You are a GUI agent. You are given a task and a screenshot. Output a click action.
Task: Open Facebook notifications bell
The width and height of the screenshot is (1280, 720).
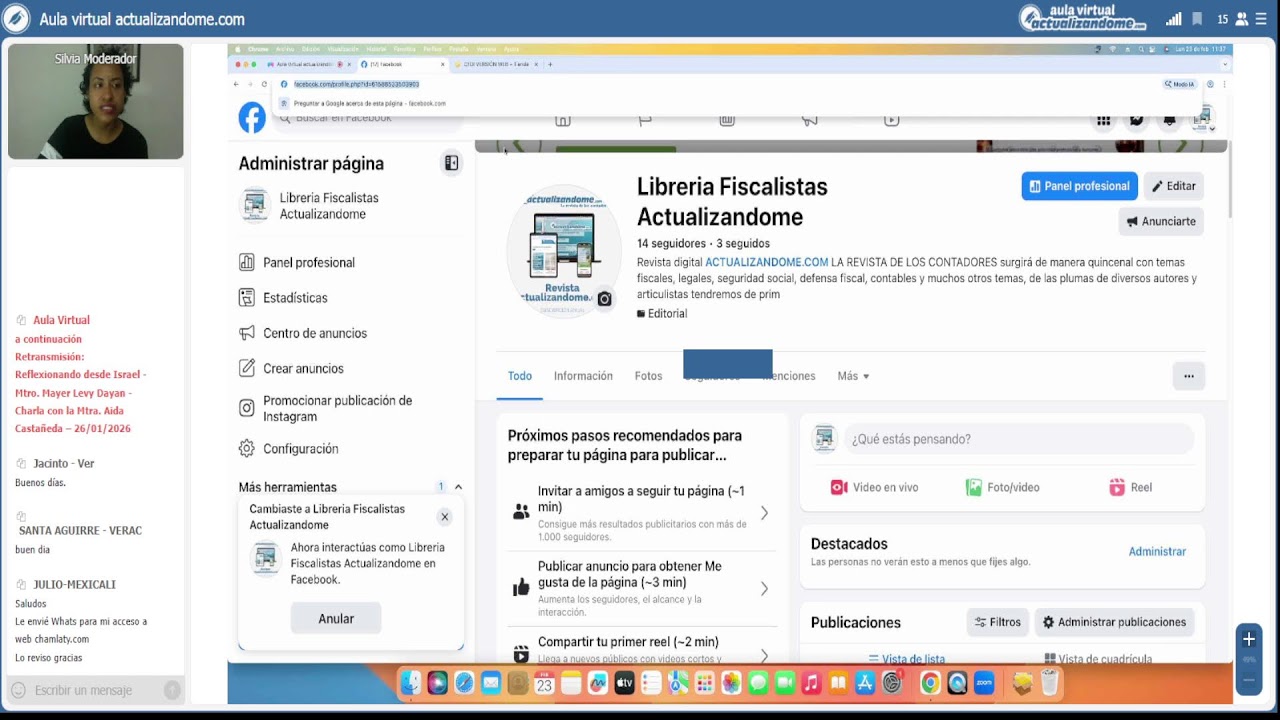[x=1169, y=120]
